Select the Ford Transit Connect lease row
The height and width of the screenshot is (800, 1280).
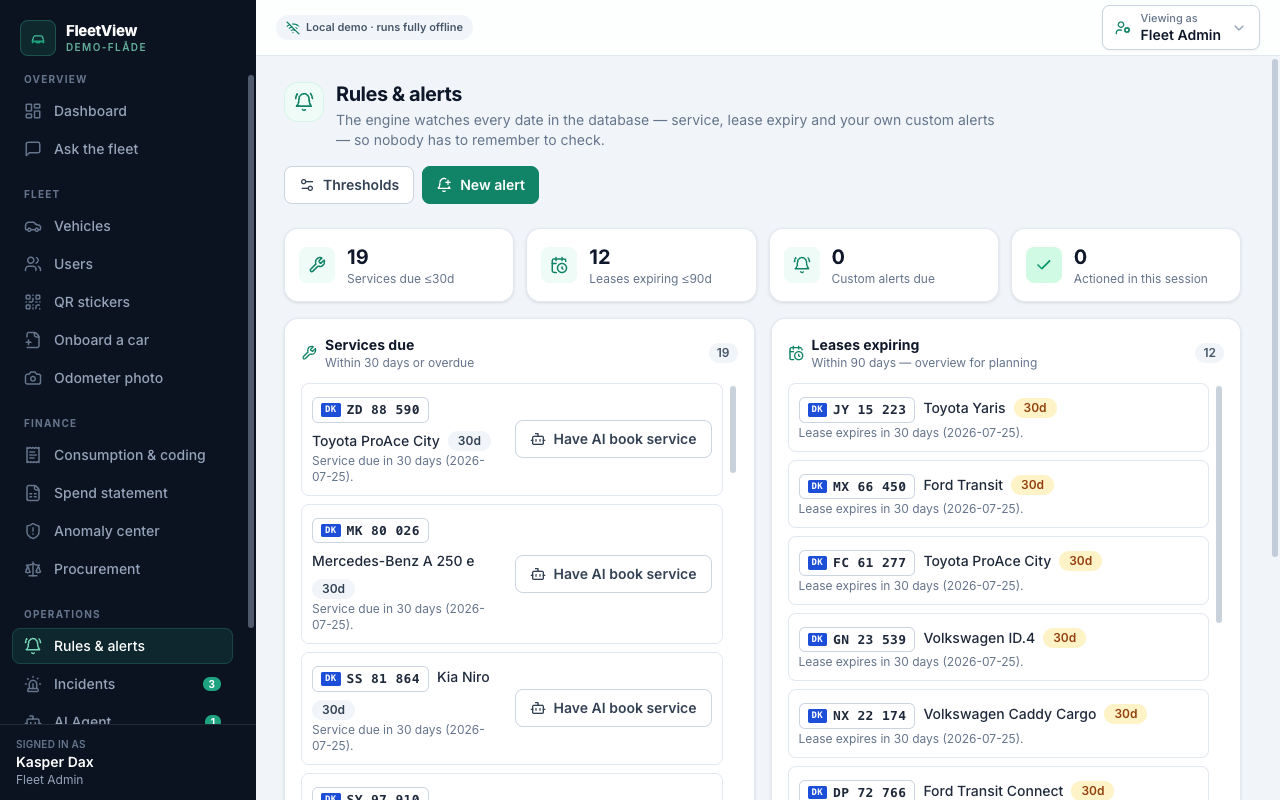[x=998, y=783]
